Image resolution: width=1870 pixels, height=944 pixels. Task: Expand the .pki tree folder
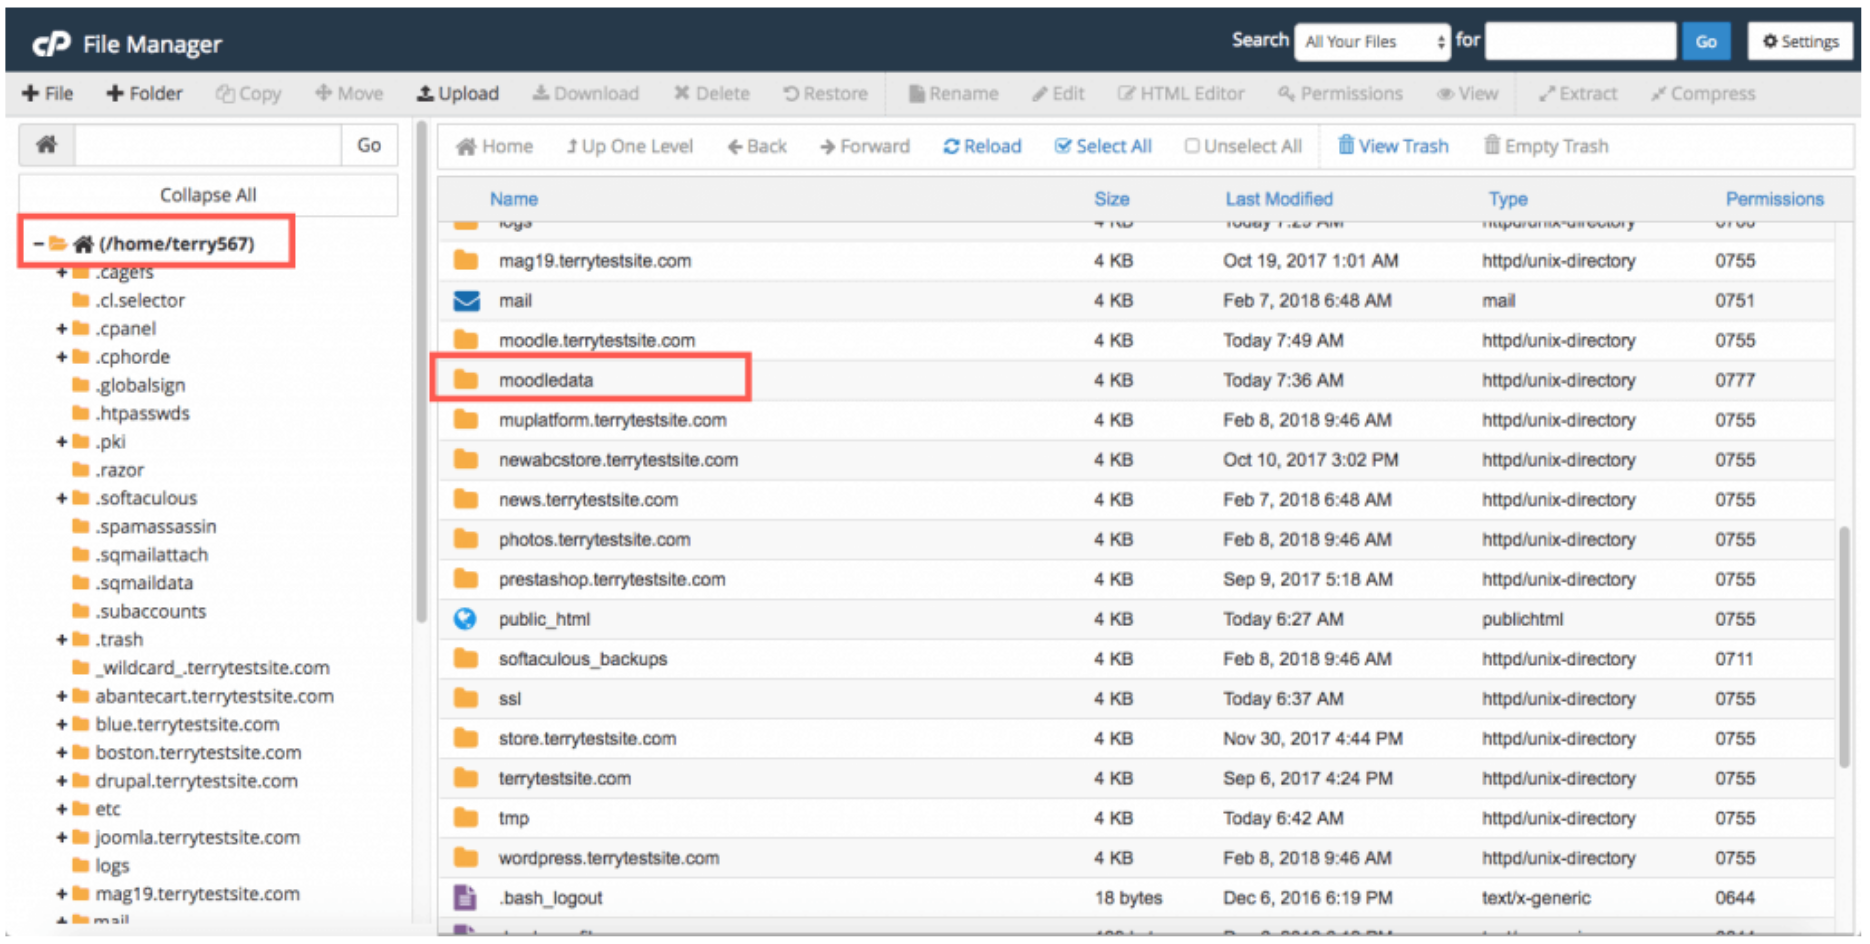pos(62,441)
